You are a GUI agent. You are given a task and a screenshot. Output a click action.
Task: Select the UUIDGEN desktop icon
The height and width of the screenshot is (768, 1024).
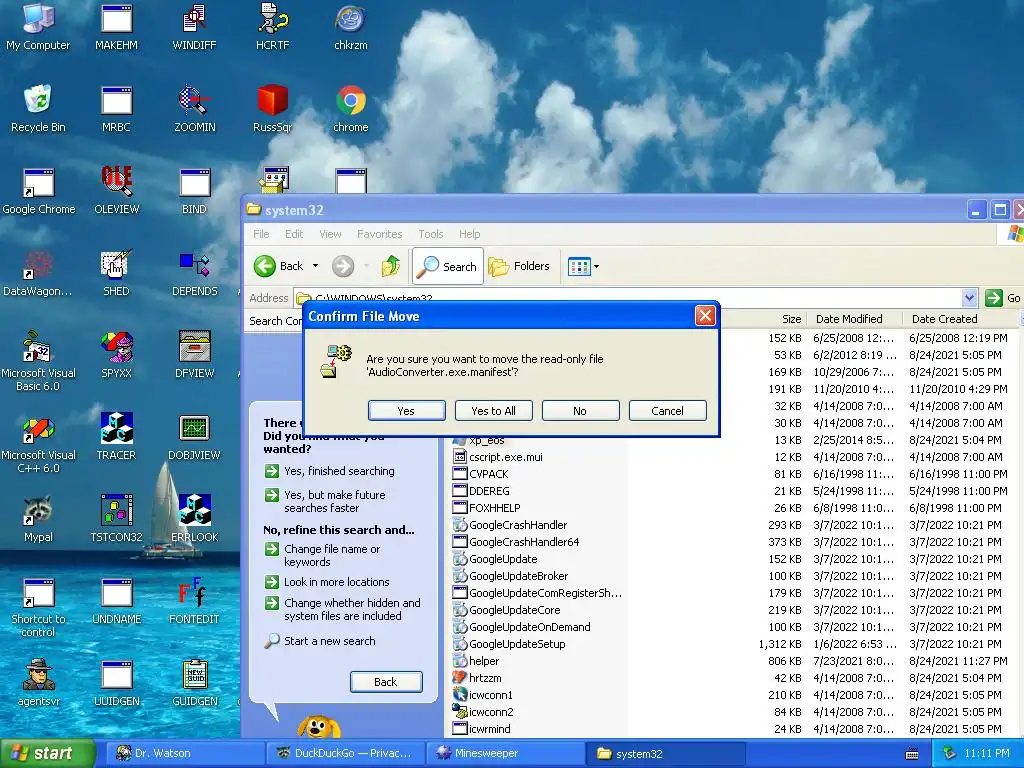coord(116,682)
